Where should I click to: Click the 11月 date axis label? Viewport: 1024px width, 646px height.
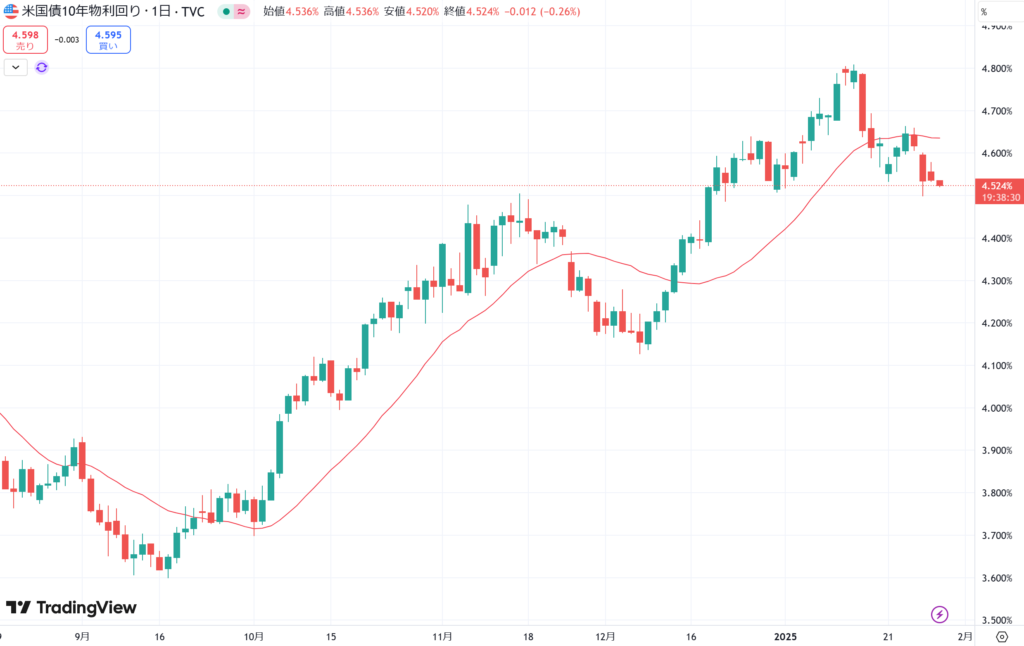pos(443,636)
